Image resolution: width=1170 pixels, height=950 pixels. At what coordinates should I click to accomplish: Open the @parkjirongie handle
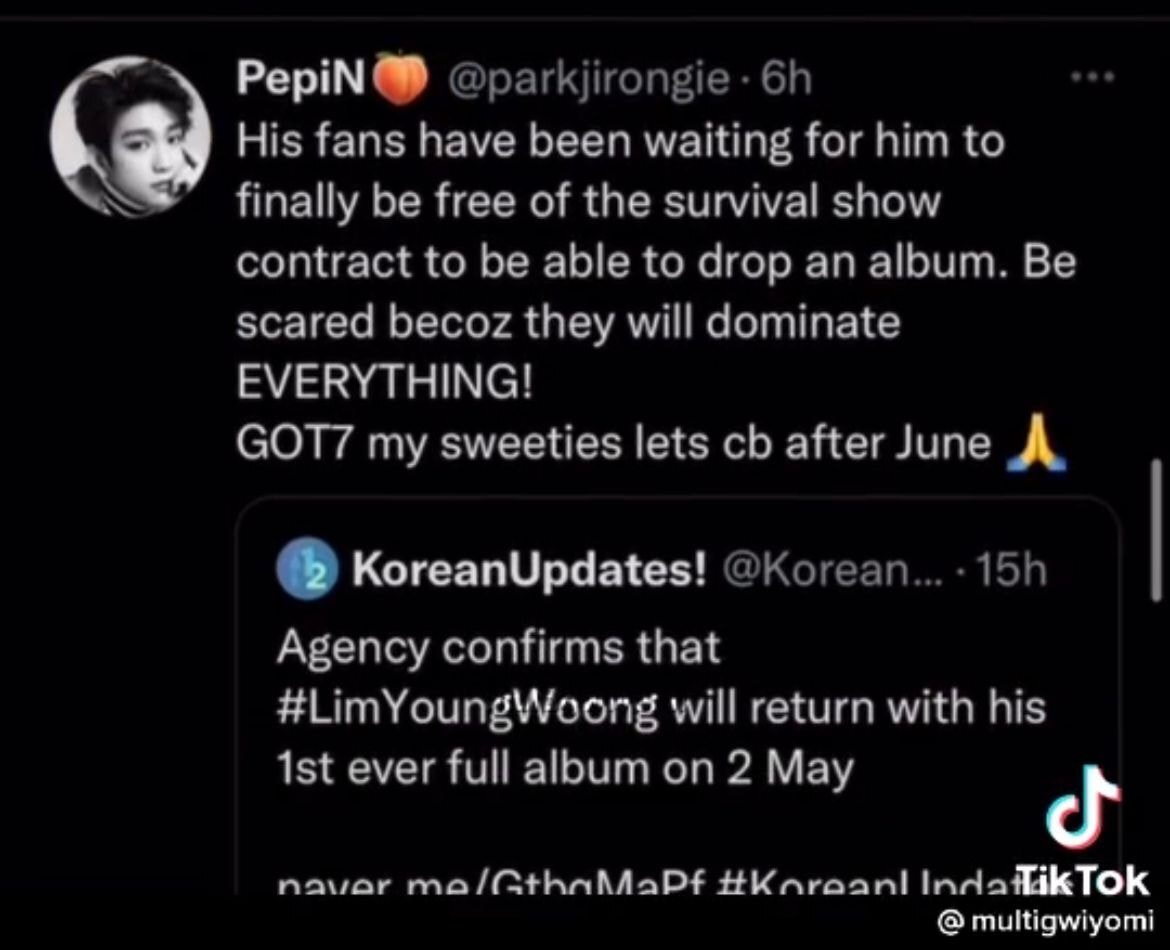(x=588, y=79)
